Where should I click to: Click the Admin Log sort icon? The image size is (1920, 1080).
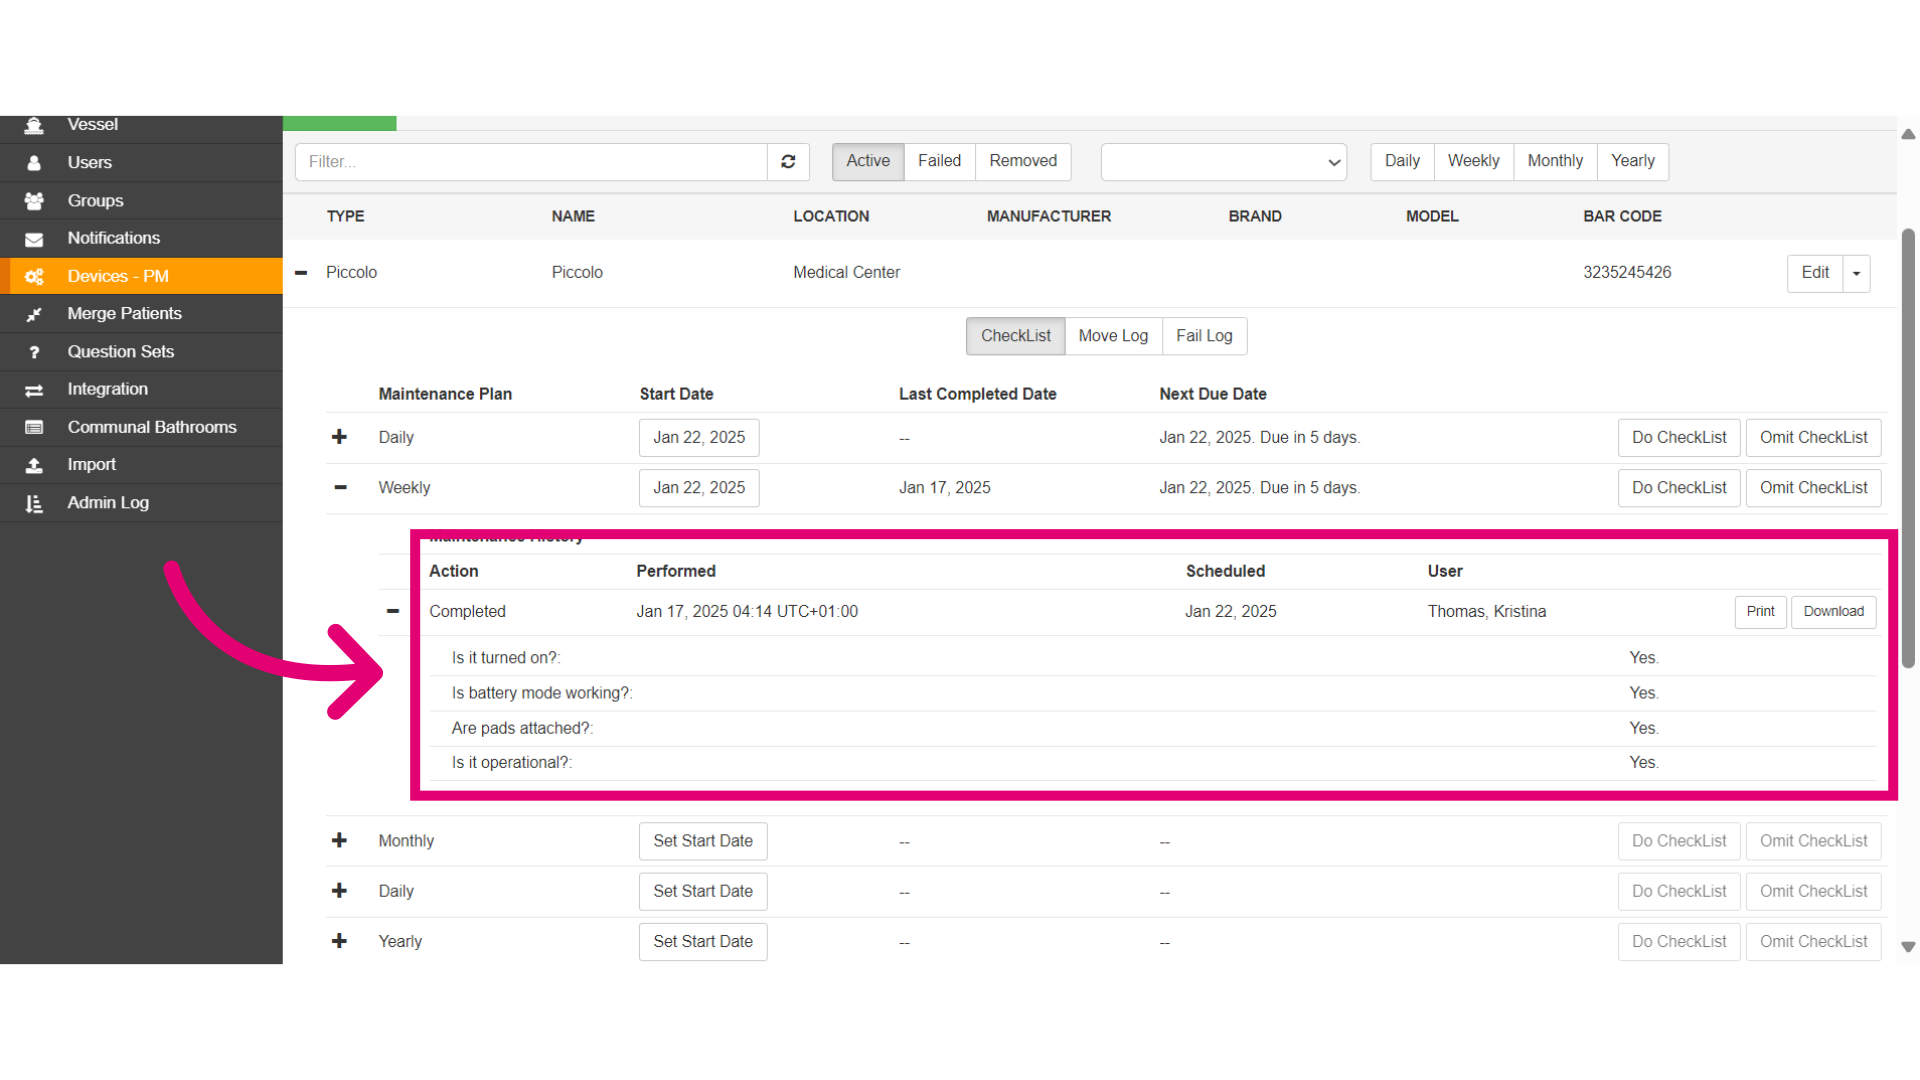(x=34, y=503)
